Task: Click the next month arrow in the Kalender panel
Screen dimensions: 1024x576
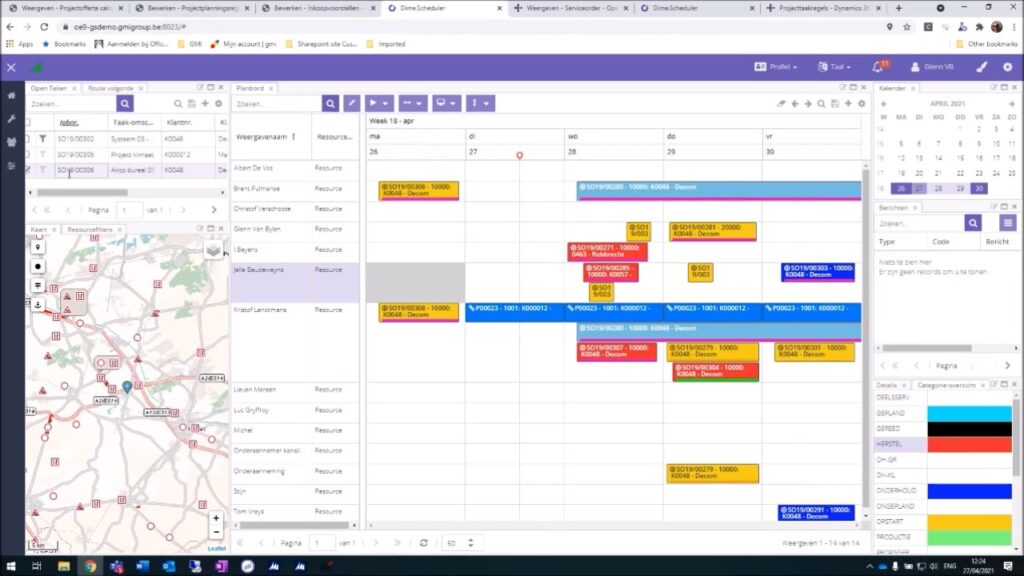Action: tap(1011, 104)
